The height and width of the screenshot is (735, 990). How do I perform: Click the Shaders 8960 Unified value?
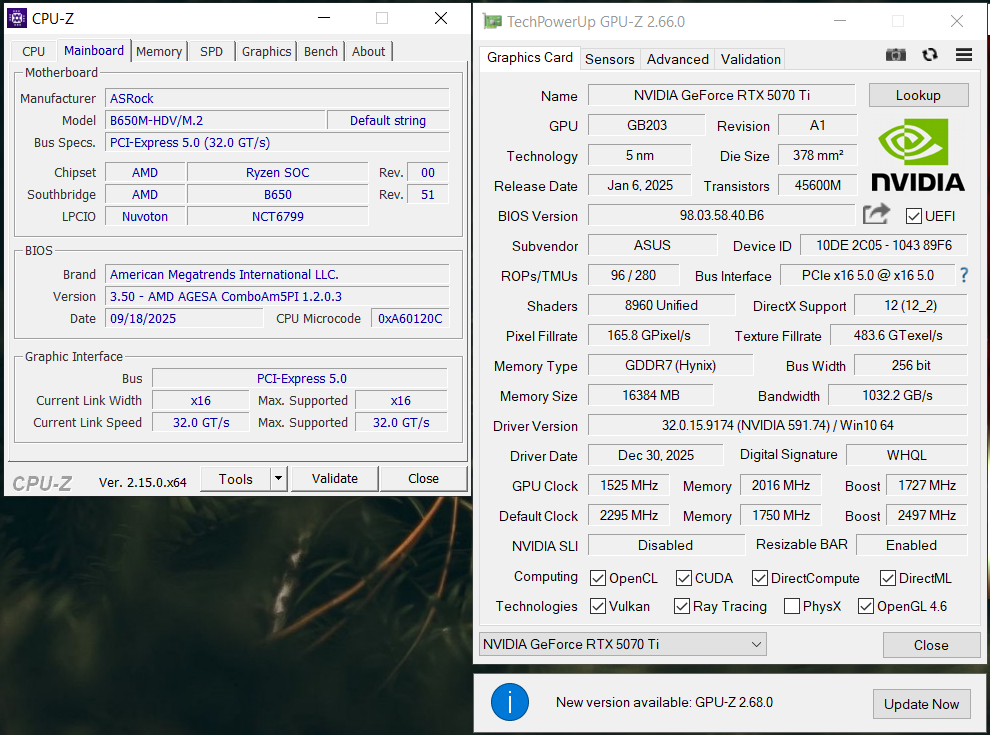pos(661,305)
